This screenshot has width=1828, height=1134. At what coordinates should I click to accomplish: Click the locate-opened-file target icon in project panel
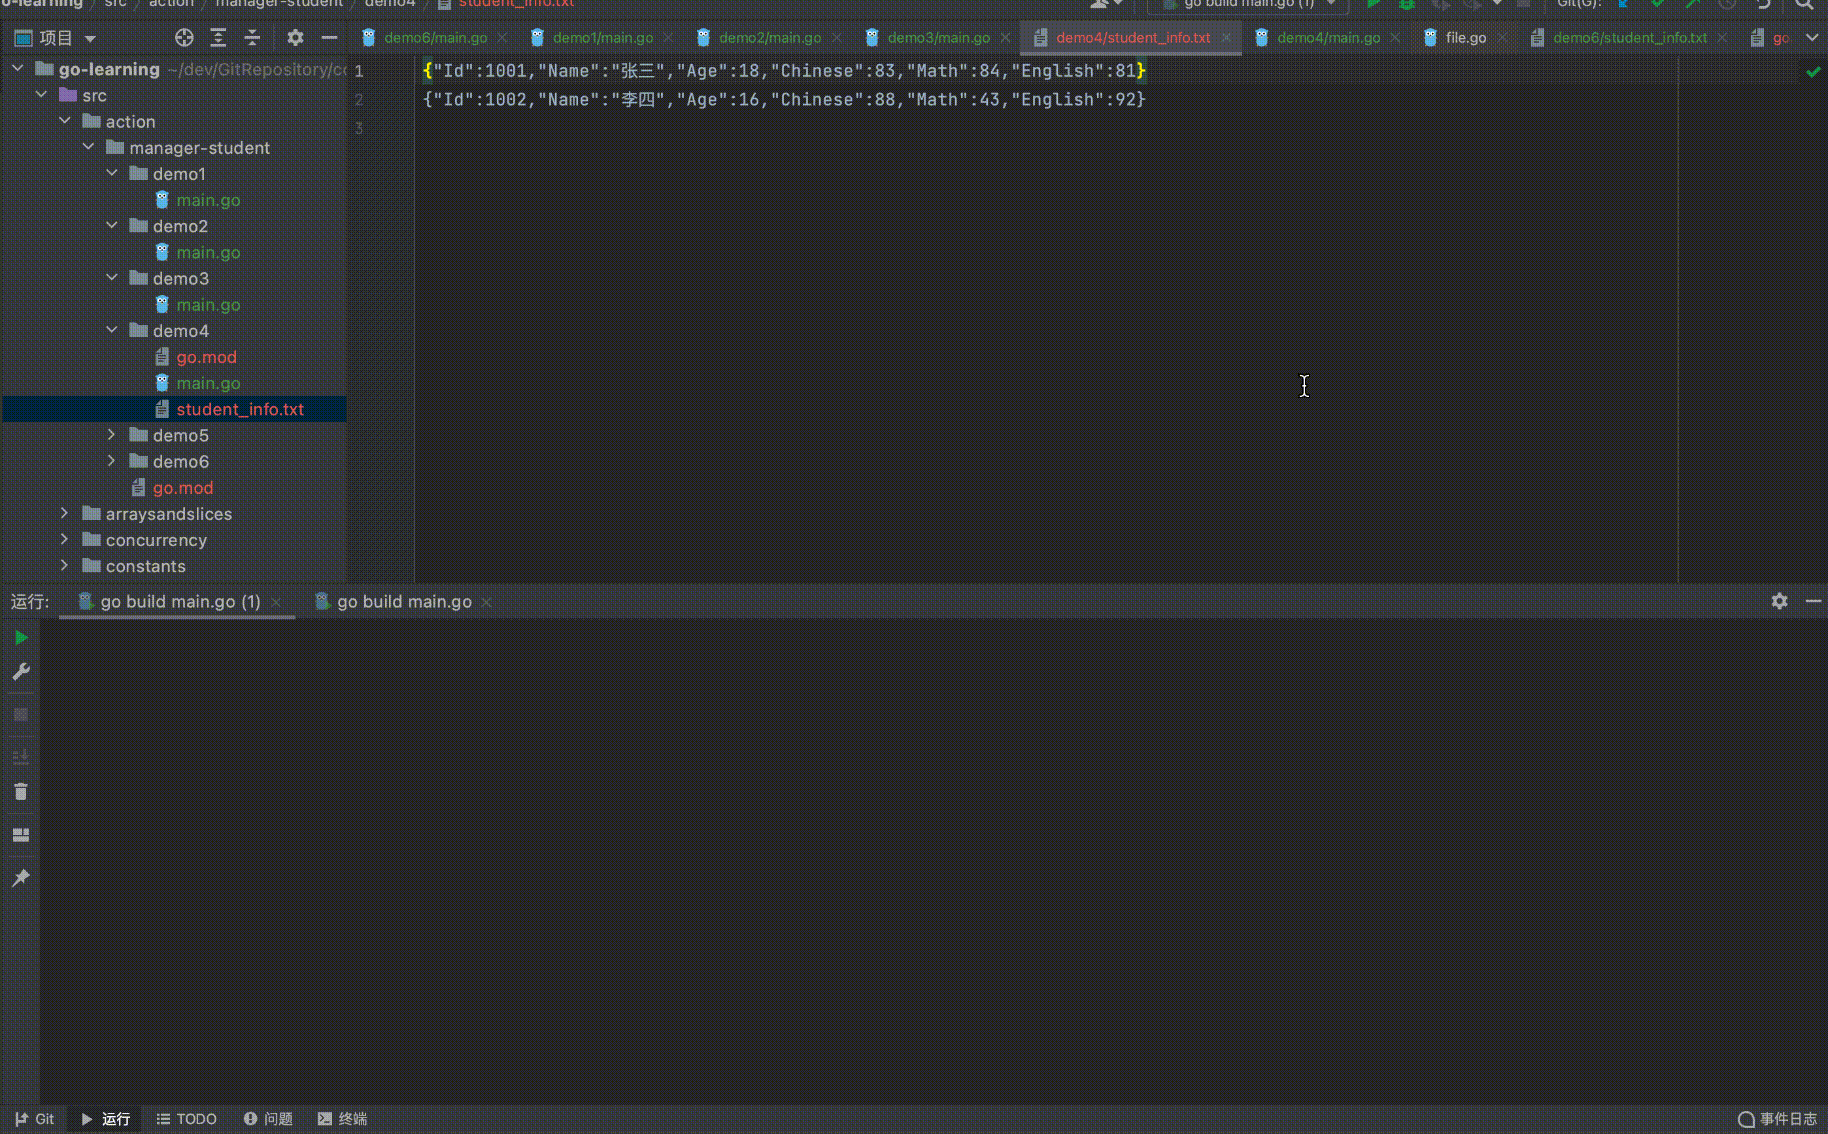pos(184,38)
